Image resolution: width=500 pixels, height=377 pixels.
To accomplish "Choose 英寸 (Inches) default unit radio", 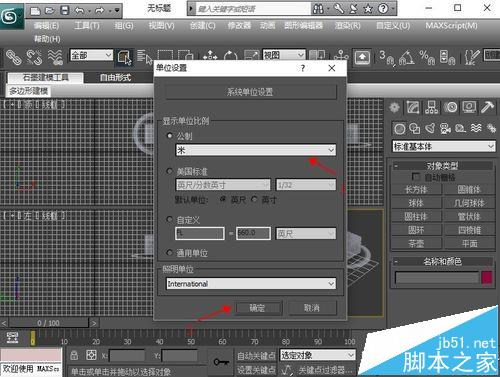I will click(255, 200).
